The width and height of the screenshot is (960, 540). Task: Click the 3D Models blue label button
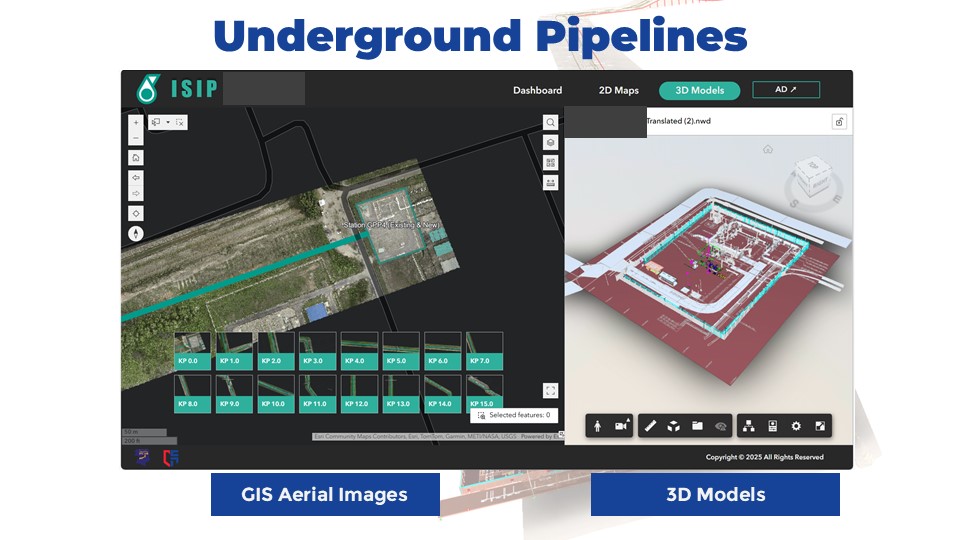[x=715, y=494]
